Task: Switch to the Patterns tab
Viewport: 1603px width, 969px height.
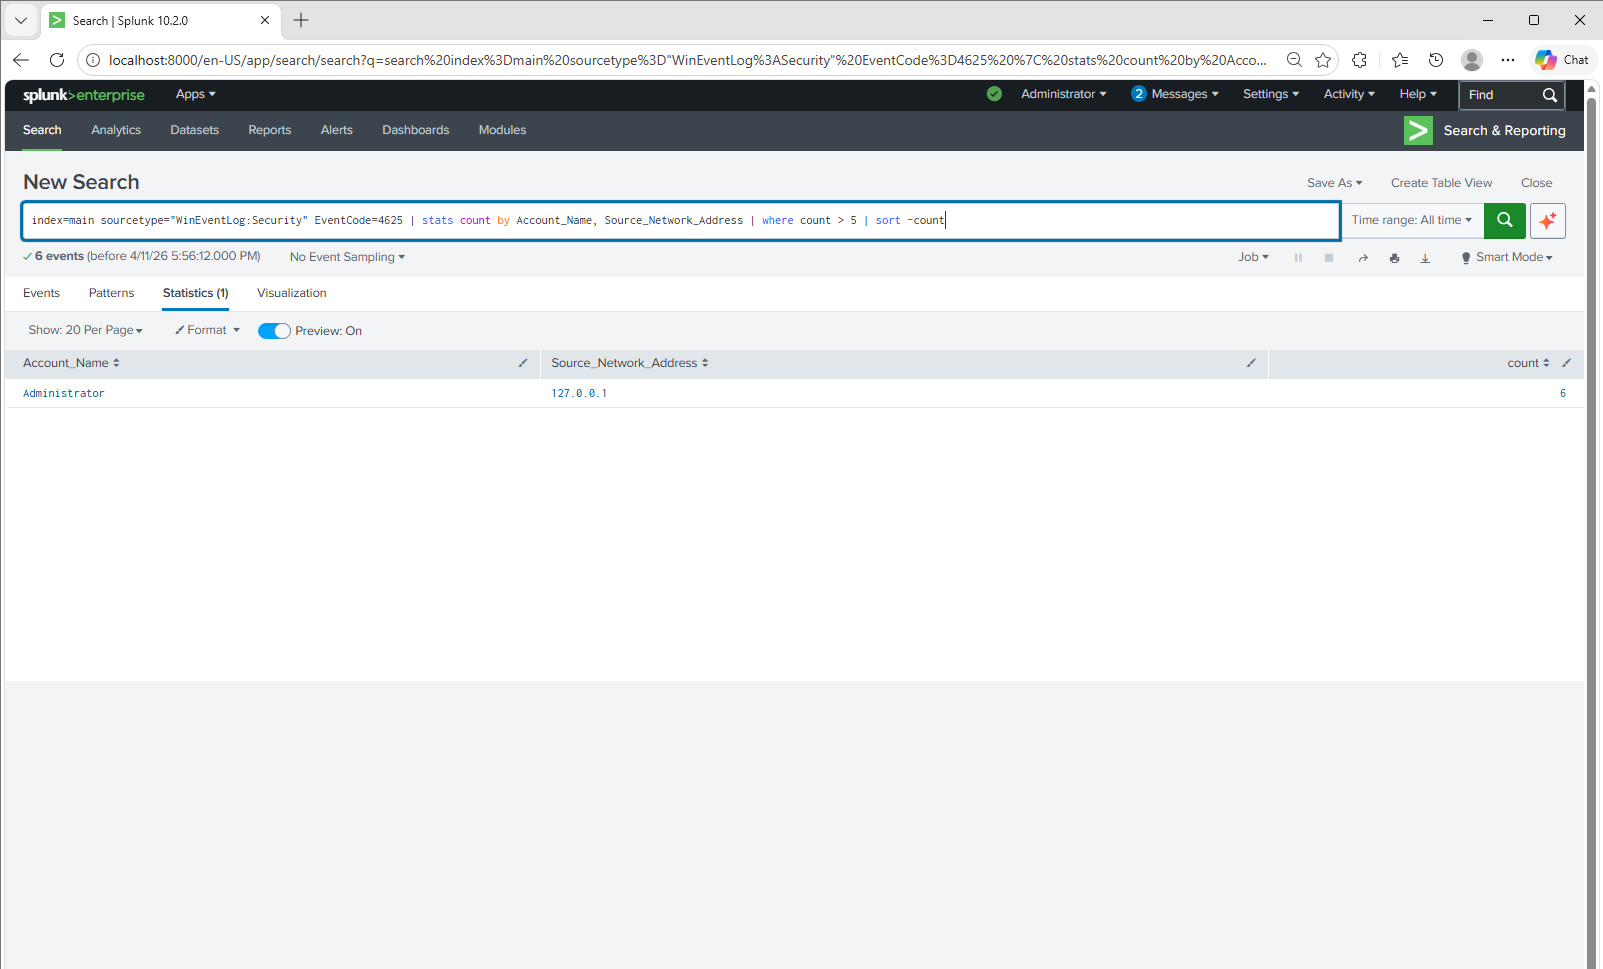Action: (x=111, y=293)
